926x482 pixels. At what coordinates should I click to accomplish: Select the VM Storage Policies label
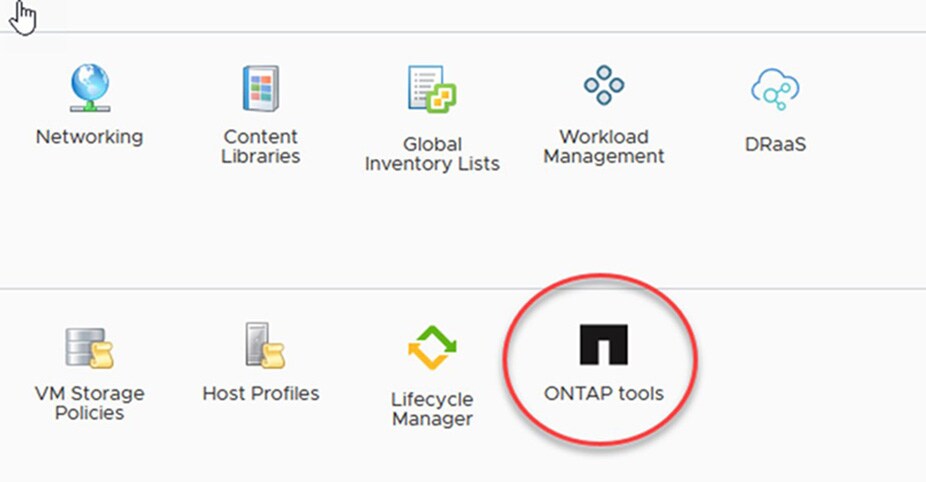point(89,403)
